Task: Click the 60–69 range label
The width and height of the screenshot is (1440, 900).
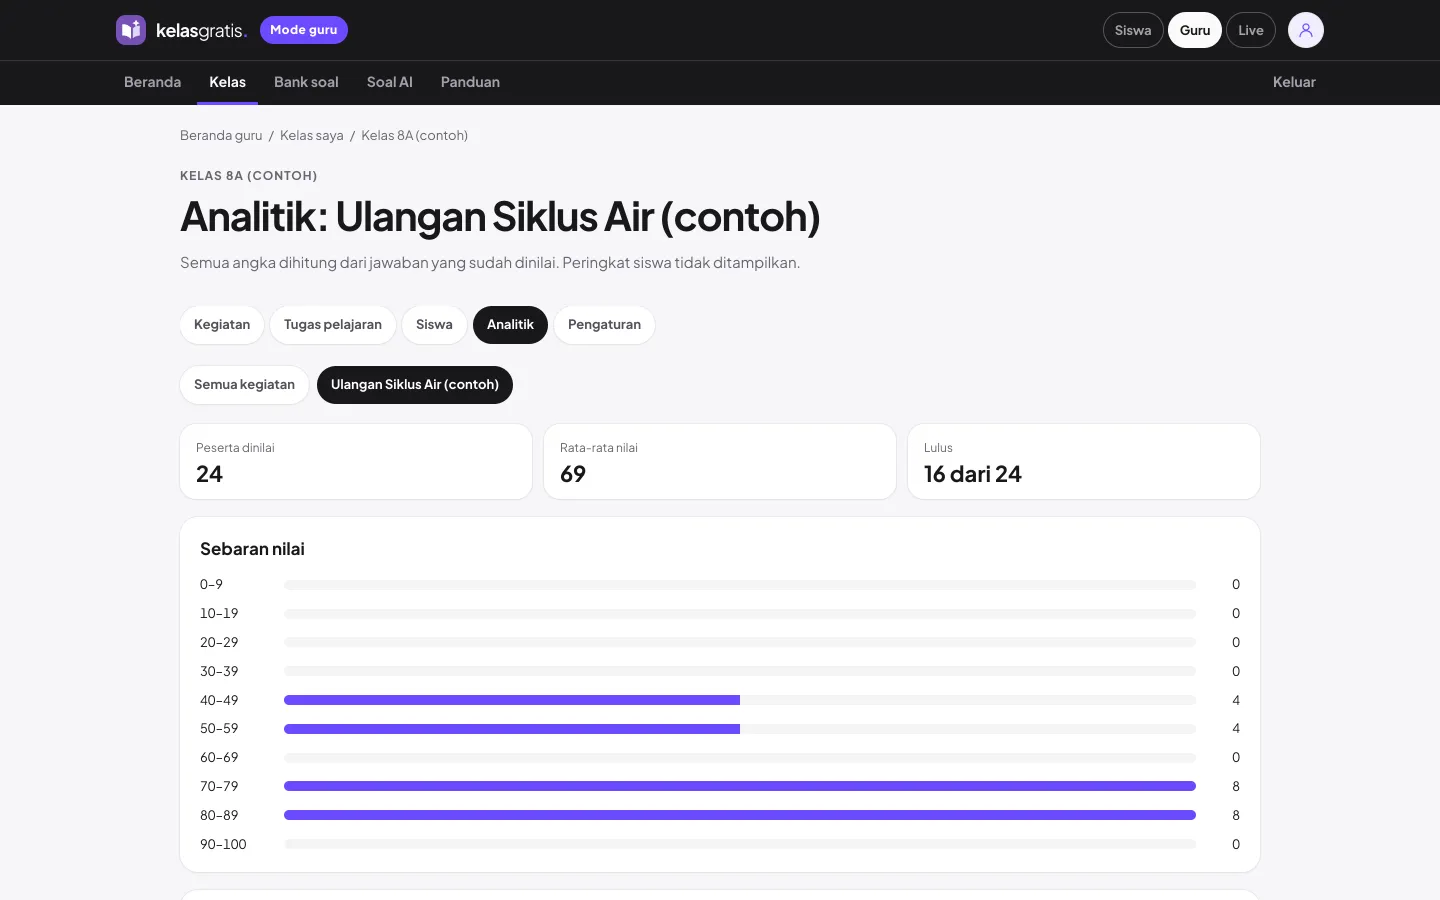Action: click(219, 757)
